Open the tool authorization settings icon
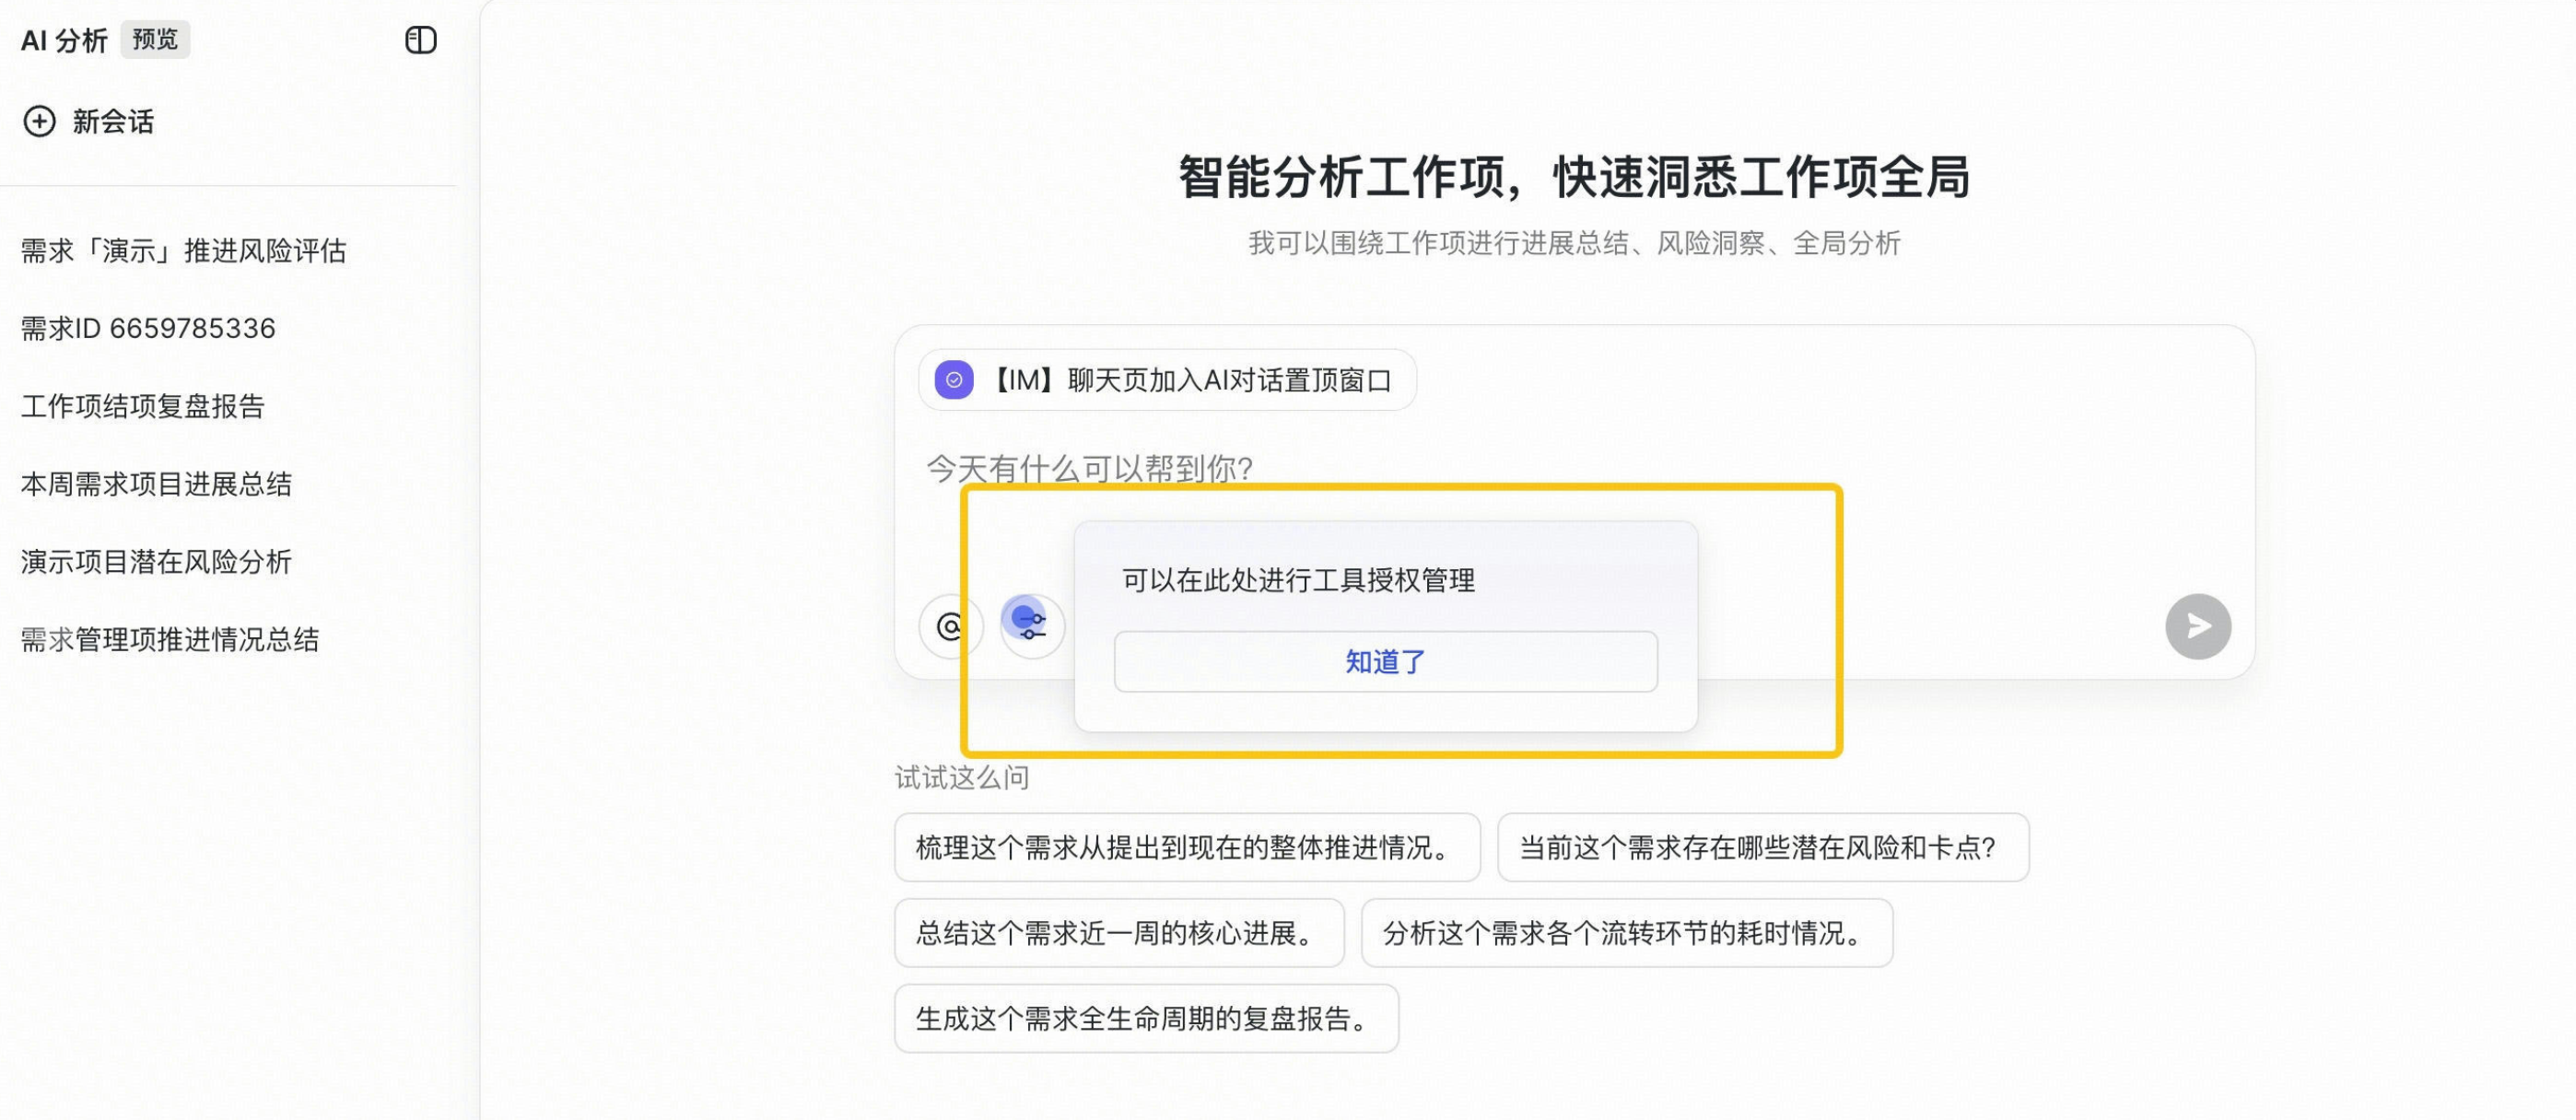The width and height of the screenshot is (2576, 1120). pyautogui.click(x=1032, y=626)
